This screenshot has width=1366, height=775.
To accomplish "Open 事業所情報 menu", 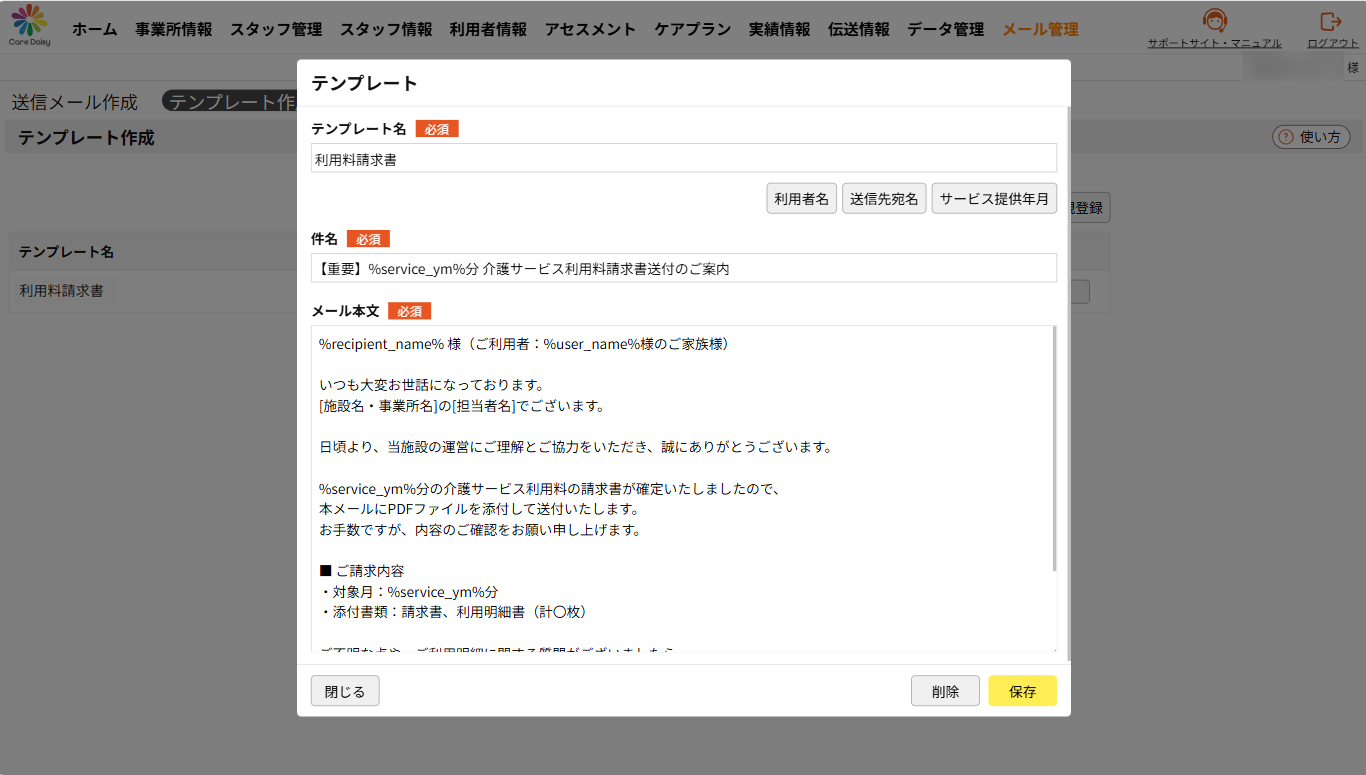I will [174, 29].
